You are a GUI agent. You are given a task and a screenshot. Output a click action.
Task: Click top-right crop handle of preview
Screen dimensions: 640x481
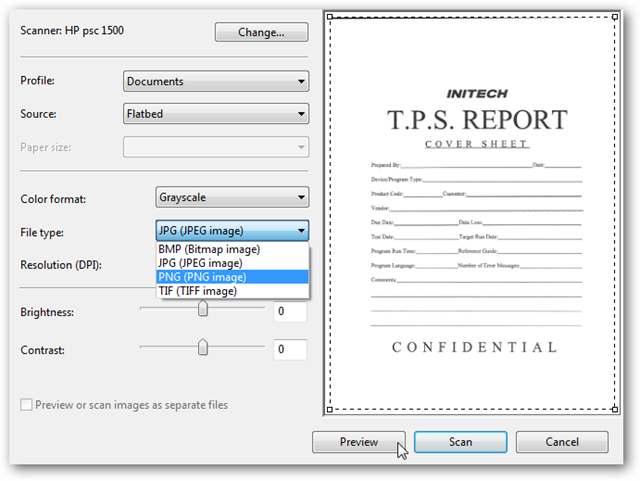(615, 17)
